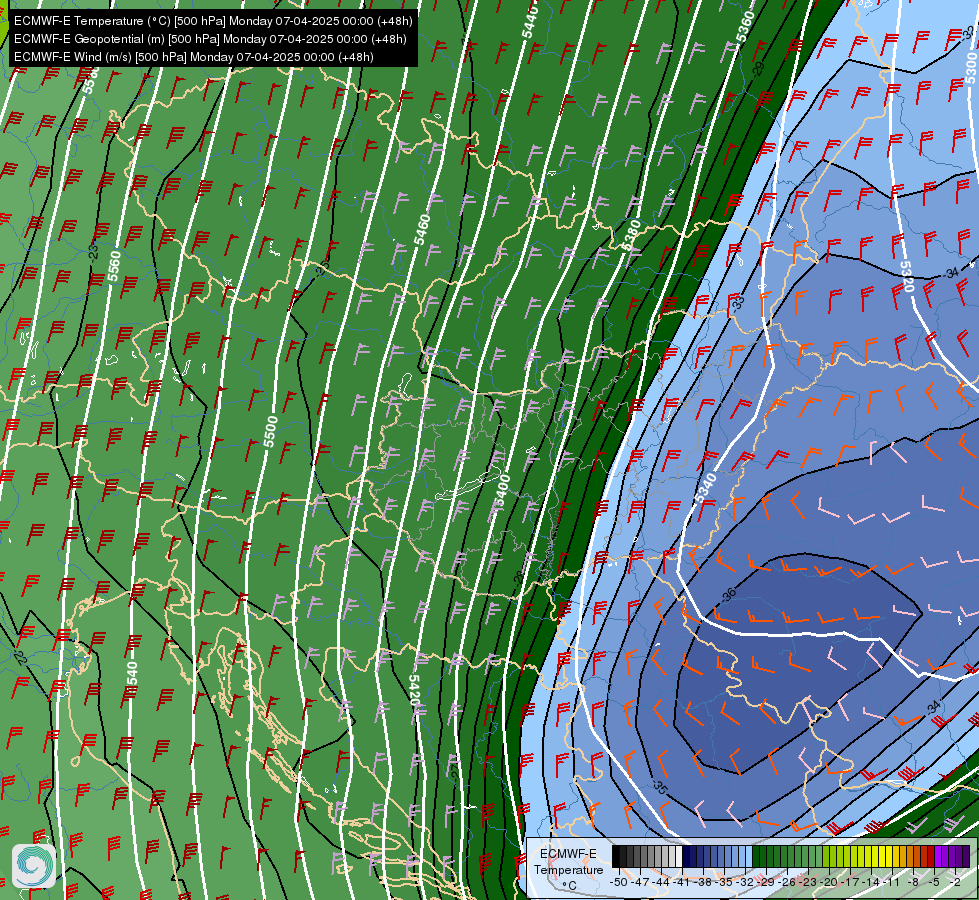Viewport: 979px width, 900px height.
Task: Click the ECMWF-E Temperature °C title of the color scale
Action: 568,869
